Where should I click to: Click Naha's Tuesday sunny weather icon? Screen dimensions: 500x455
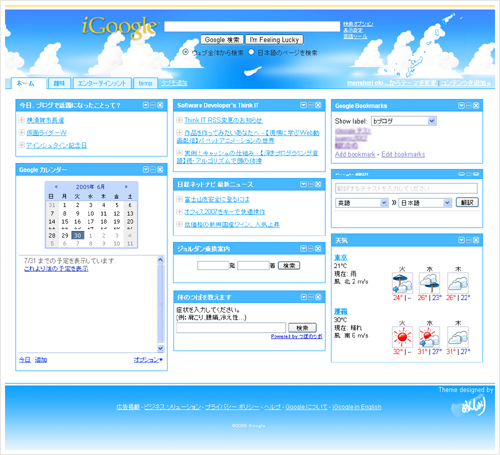402,337
